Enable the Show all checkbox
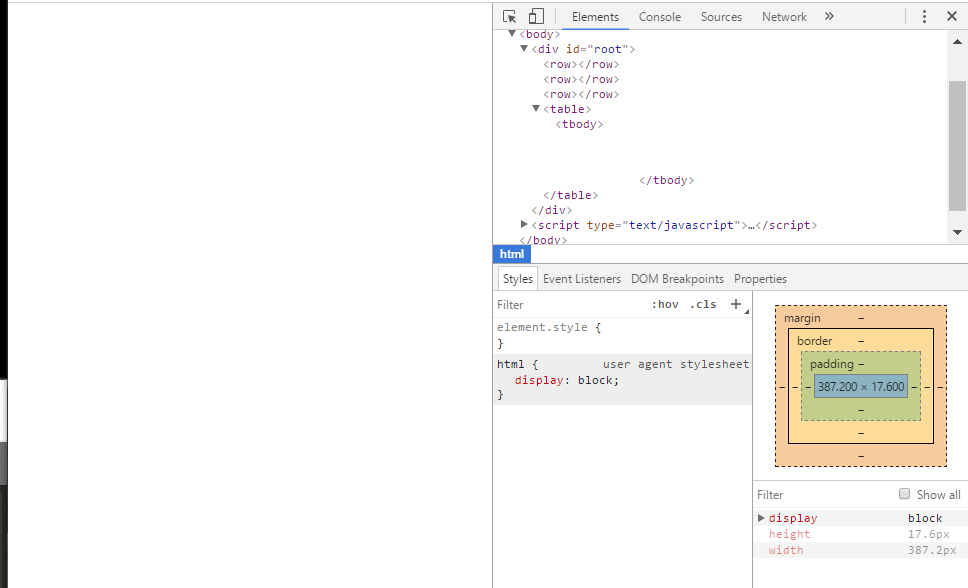The height and width of the screenshot is (588, 968). click(x=904, y=494)
